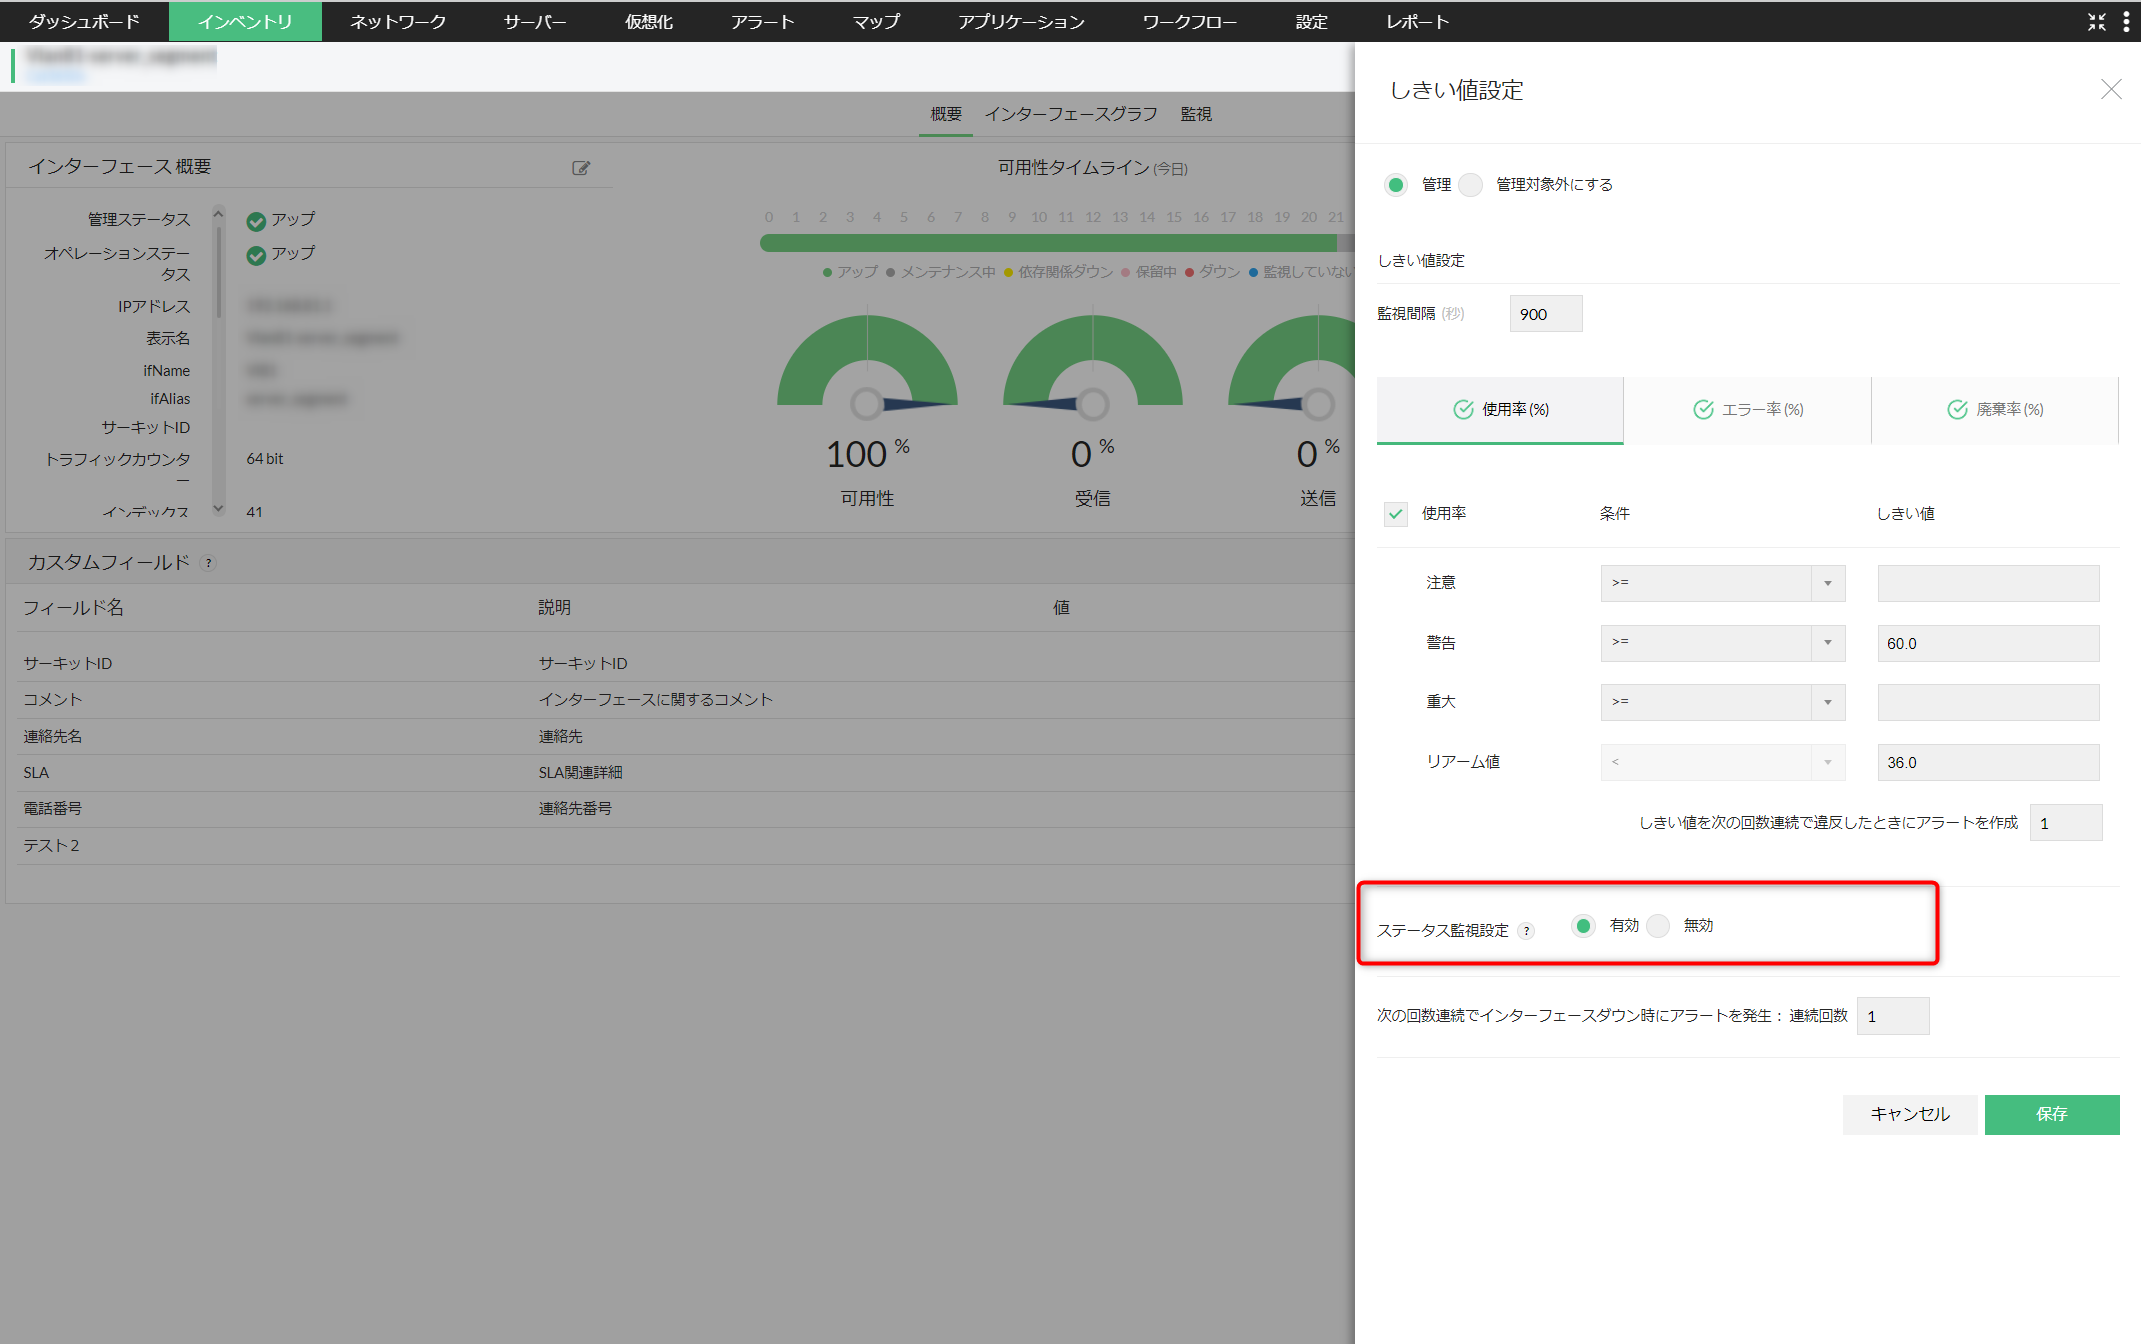Select 無効 for ステータス監視設定
Screen dimensions: 2141x1344
coord(1659,926)
